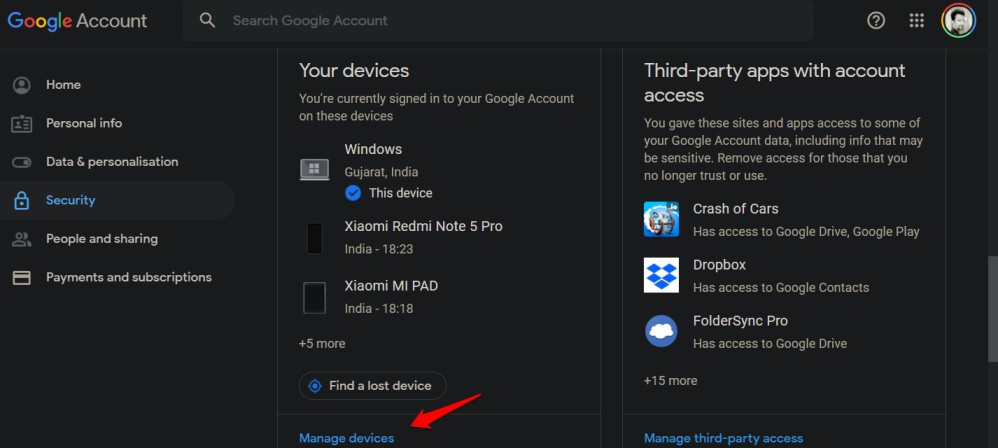Screen dimensions: 998x448
Task: Show the +15 more third-party apps
Action: pyautogui.click(x=670, y=381)
